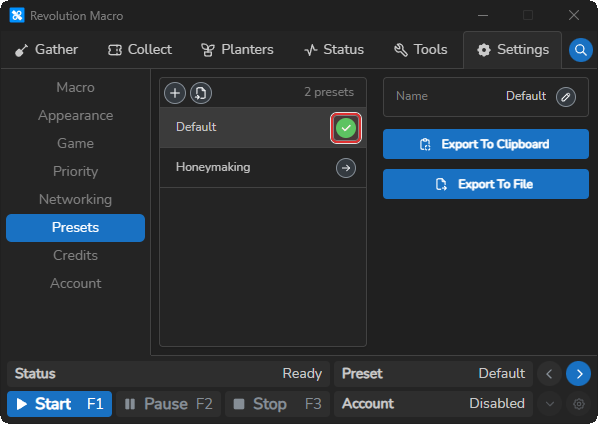Screen dimensions: 598x424
Task: Click Export To File button
Action: 486,184
